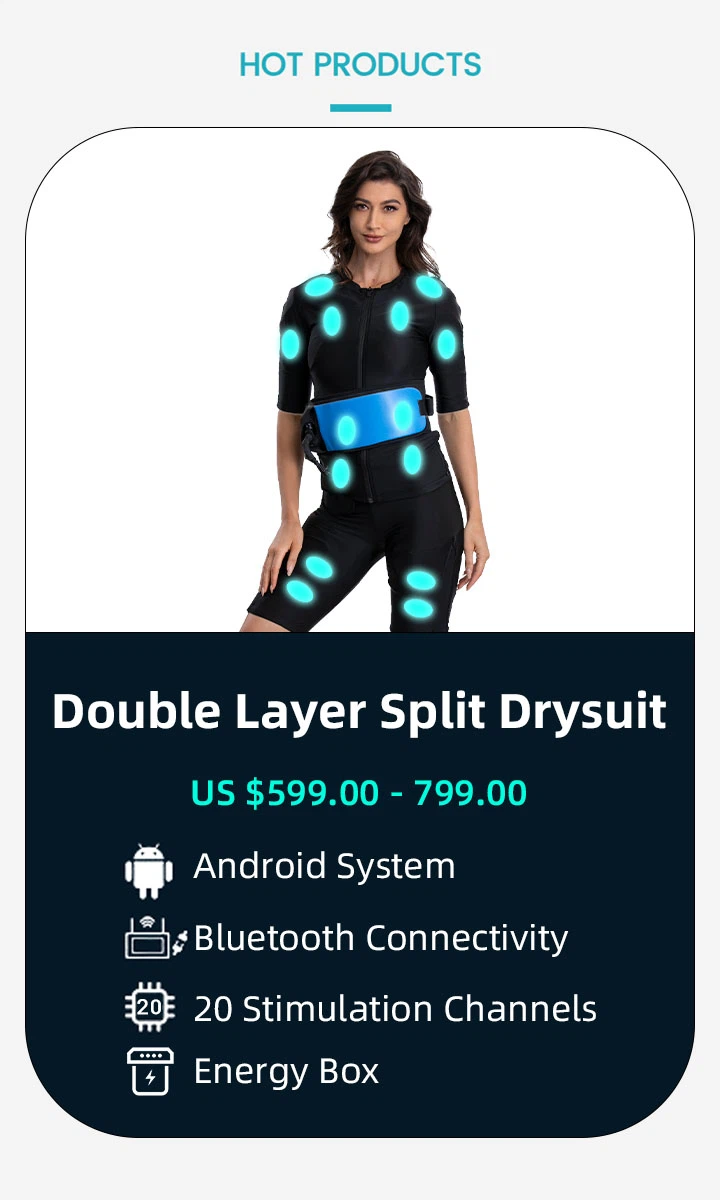Select the Bluetooth device connectivity icon
The image size is (720, 1200).
156,938
